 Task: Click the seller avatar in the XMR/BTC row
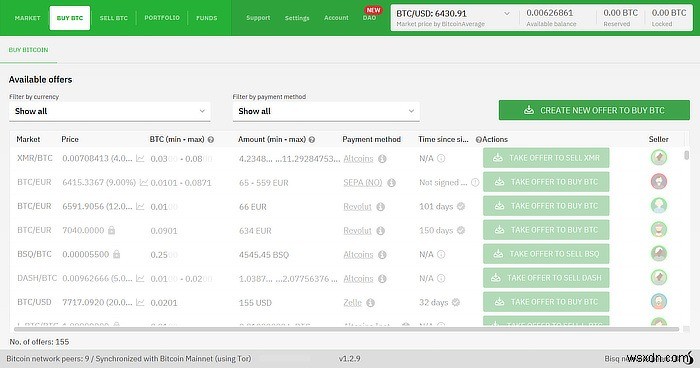tap(659, 158)
